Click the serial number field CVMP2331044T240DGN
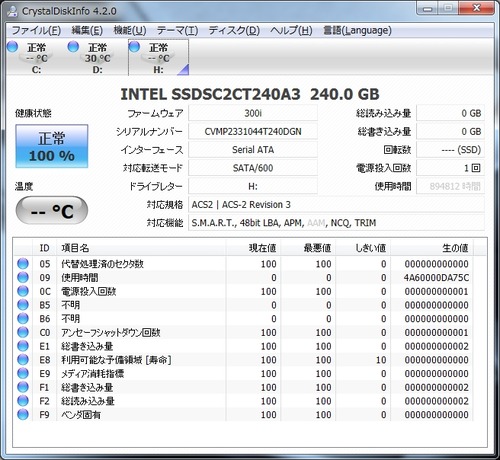Viewport: 500px width, 460px height. pyautogui.click(x=253, y=131)
